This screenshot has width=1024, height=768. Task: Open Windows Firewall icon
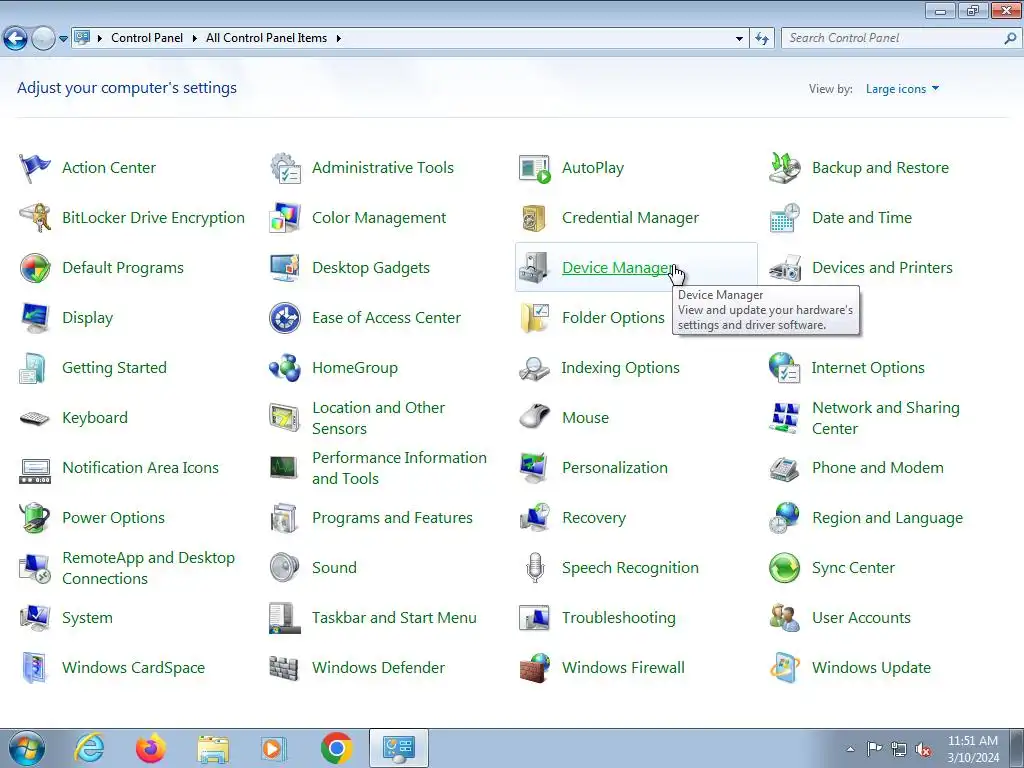point(535,667)
